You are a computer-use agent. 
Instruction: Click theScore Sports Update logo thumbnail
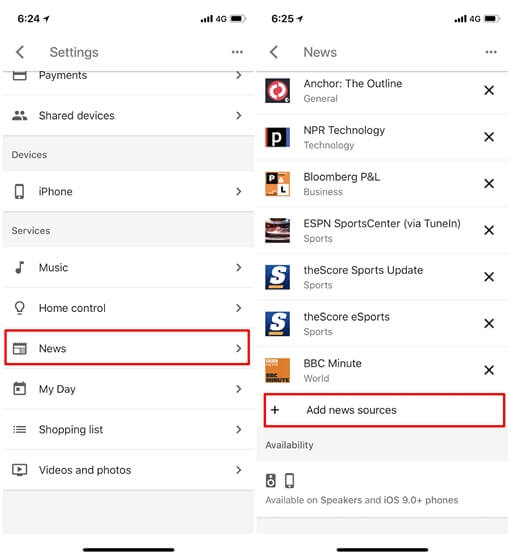tap(277, 277)
